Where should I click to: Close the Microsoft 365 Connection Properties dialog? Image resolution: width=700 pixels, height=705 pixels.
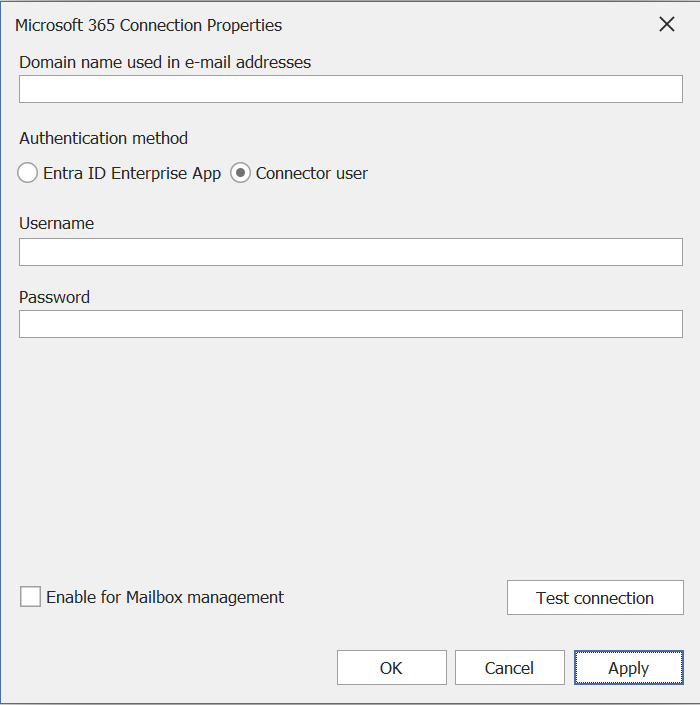pos(667,24)
